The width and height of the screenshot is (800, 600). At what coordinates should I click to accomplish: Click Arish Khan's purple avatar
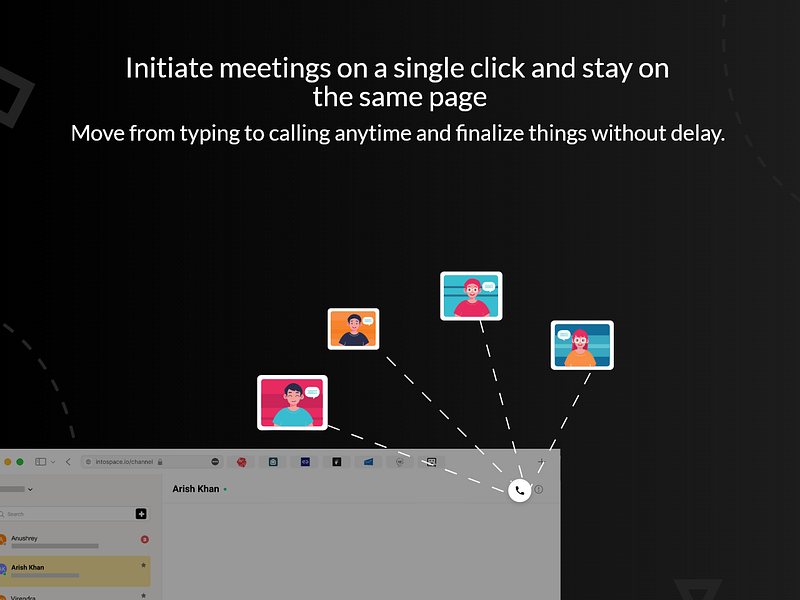click(x=2, y=569)
